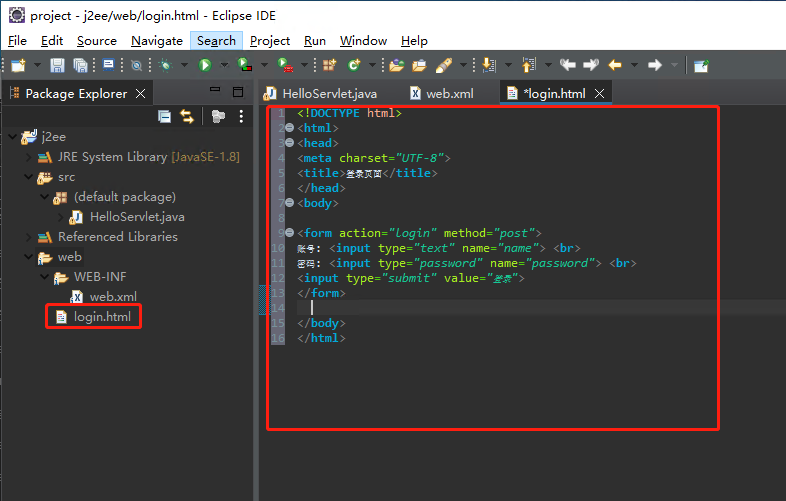The height and width of the screenshot is (501, 786).
Task: Collapse the WEB-INF folder node
Action: point(45,277)
